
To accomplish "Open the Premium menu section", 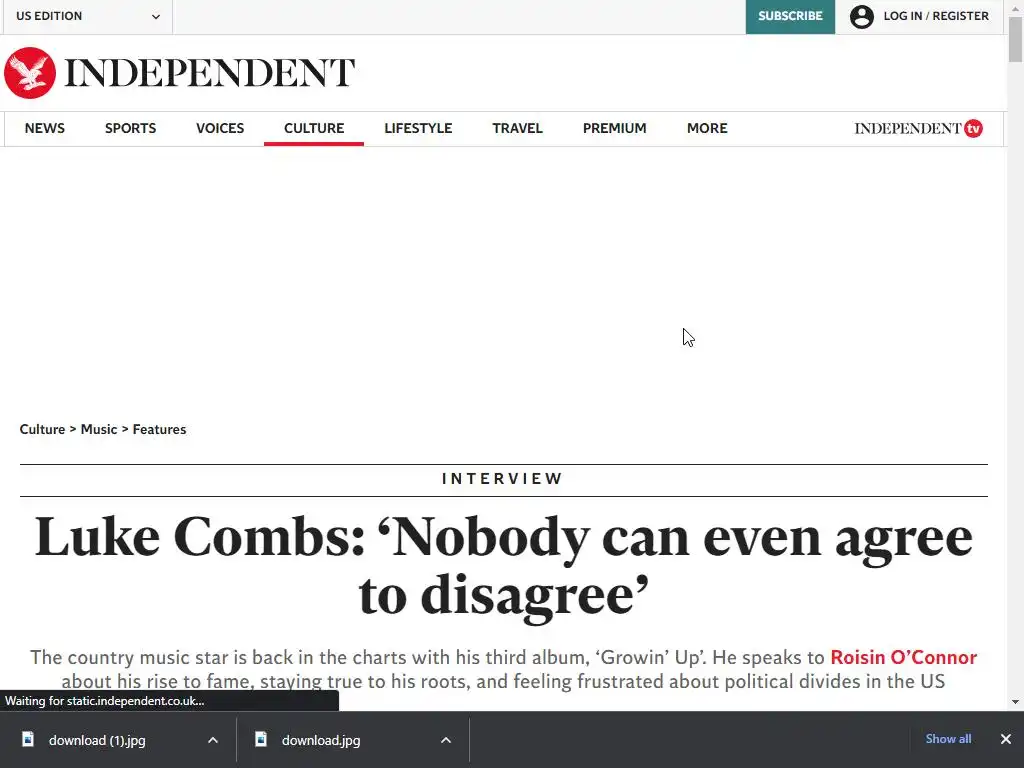I will [x=615, y=128].
